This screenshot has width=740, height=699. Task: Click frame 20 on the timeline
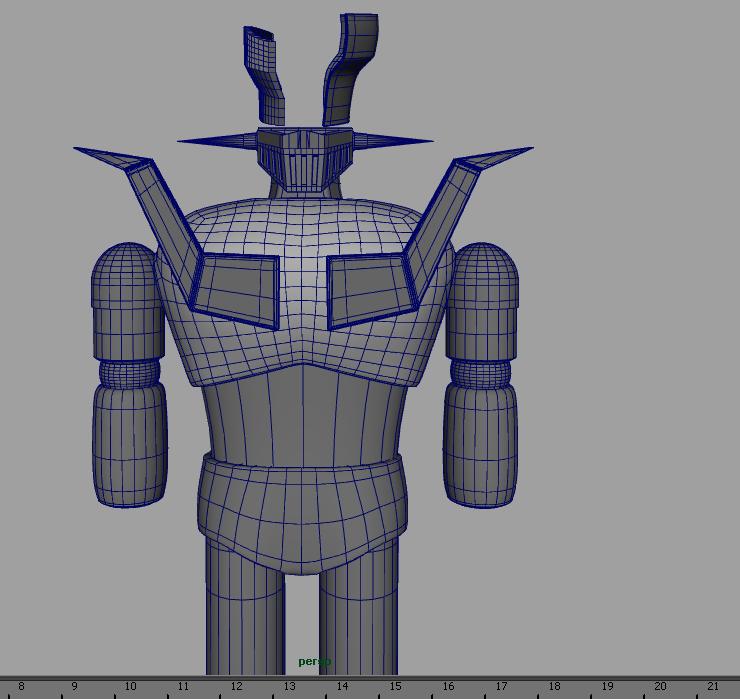pos(660,686)
